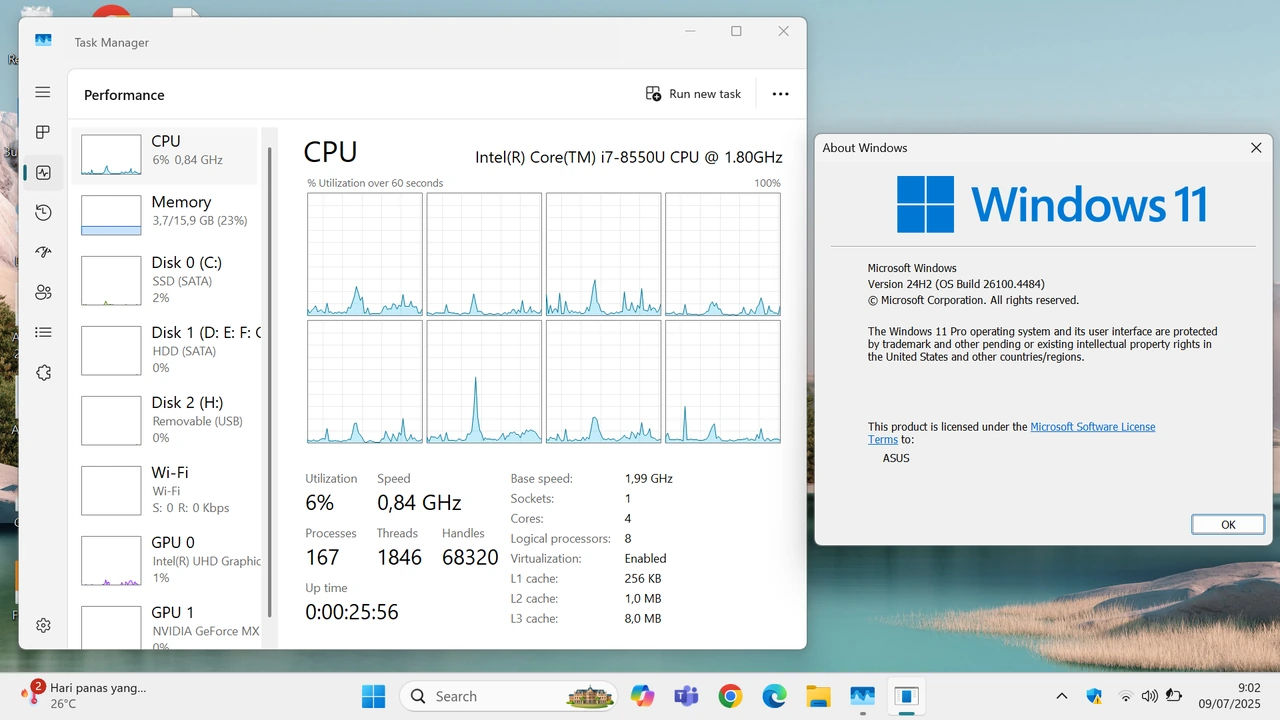This screenshot has height=720, width=1280.
Task: Open Windows Start menu
Action: tap(373, 696)
